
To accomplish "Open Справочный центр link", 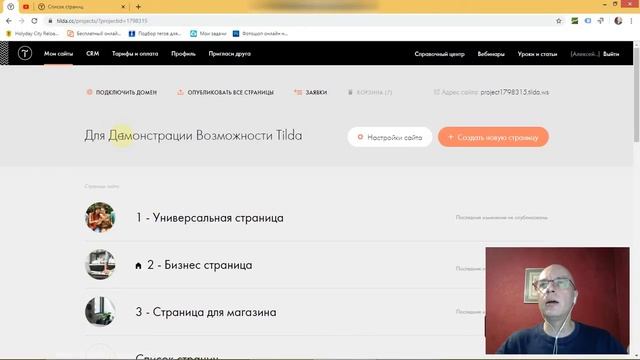I will tap(439, 54).
